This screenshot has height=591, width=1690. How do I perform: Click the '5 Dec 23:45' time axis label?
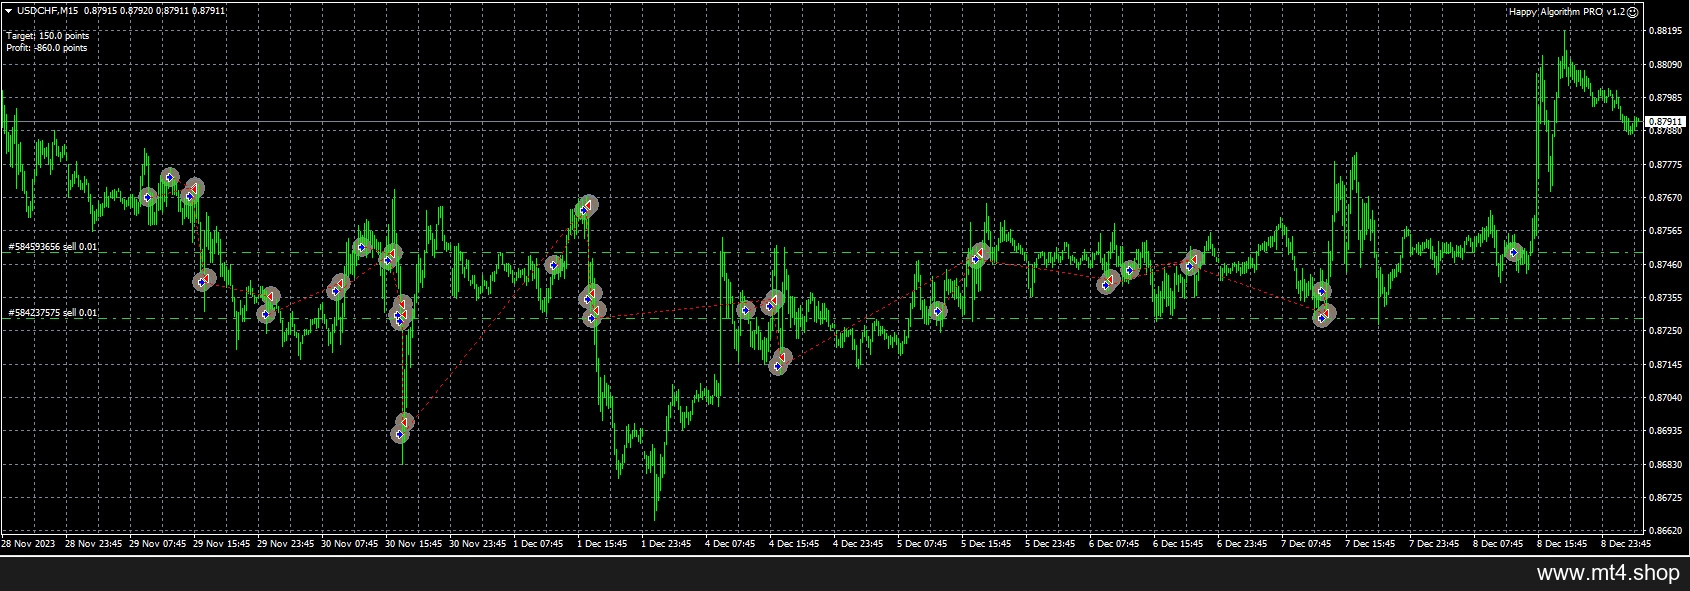tap(1050, 545)
